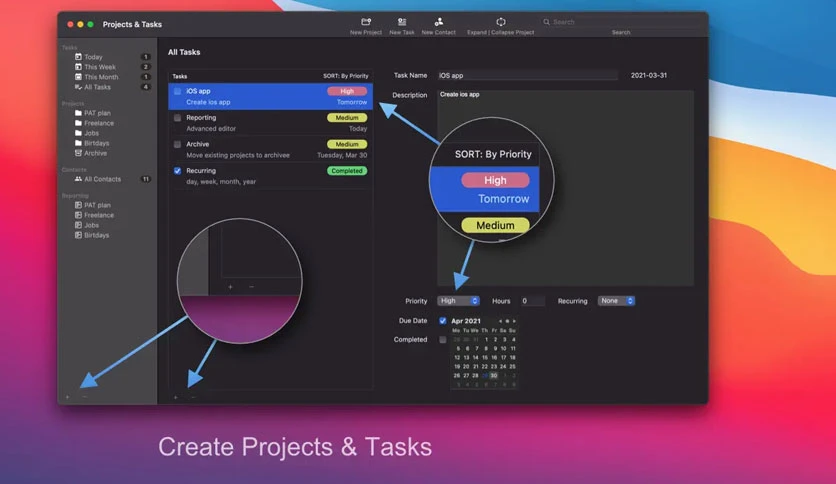This screenshot has height=484, width=836.
Task: Open the Birtdays report under Reporting
Action: [x=97, y=235]
